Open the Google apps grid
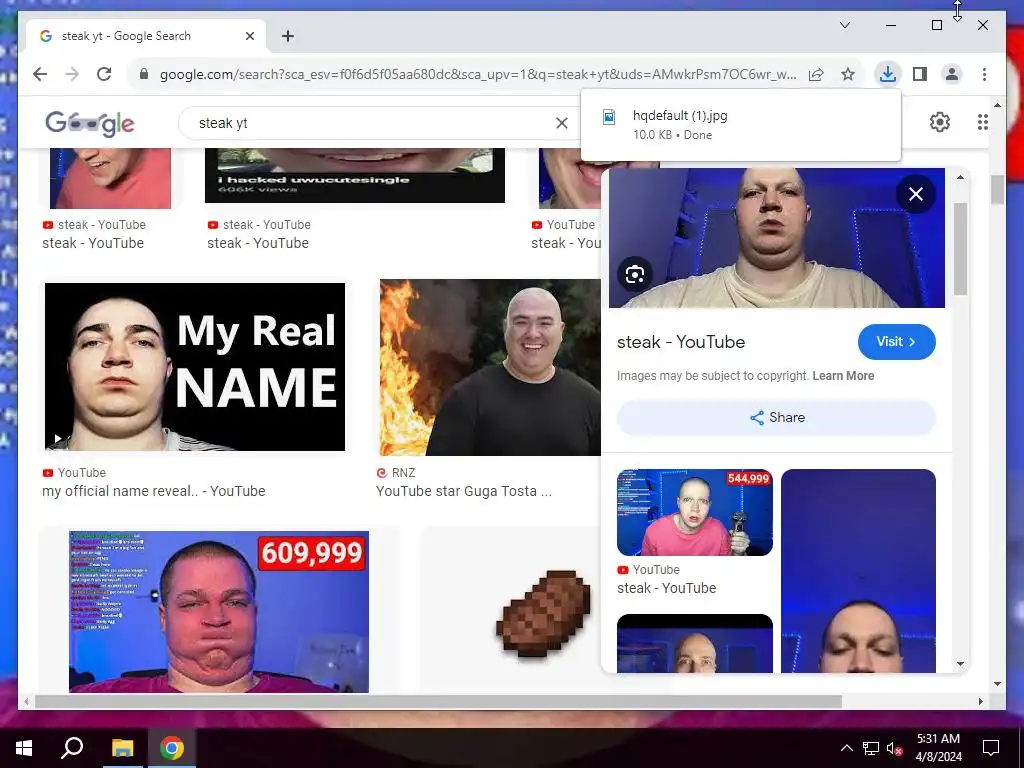This screenshot has width=1024, height=768. pos(983,122)
